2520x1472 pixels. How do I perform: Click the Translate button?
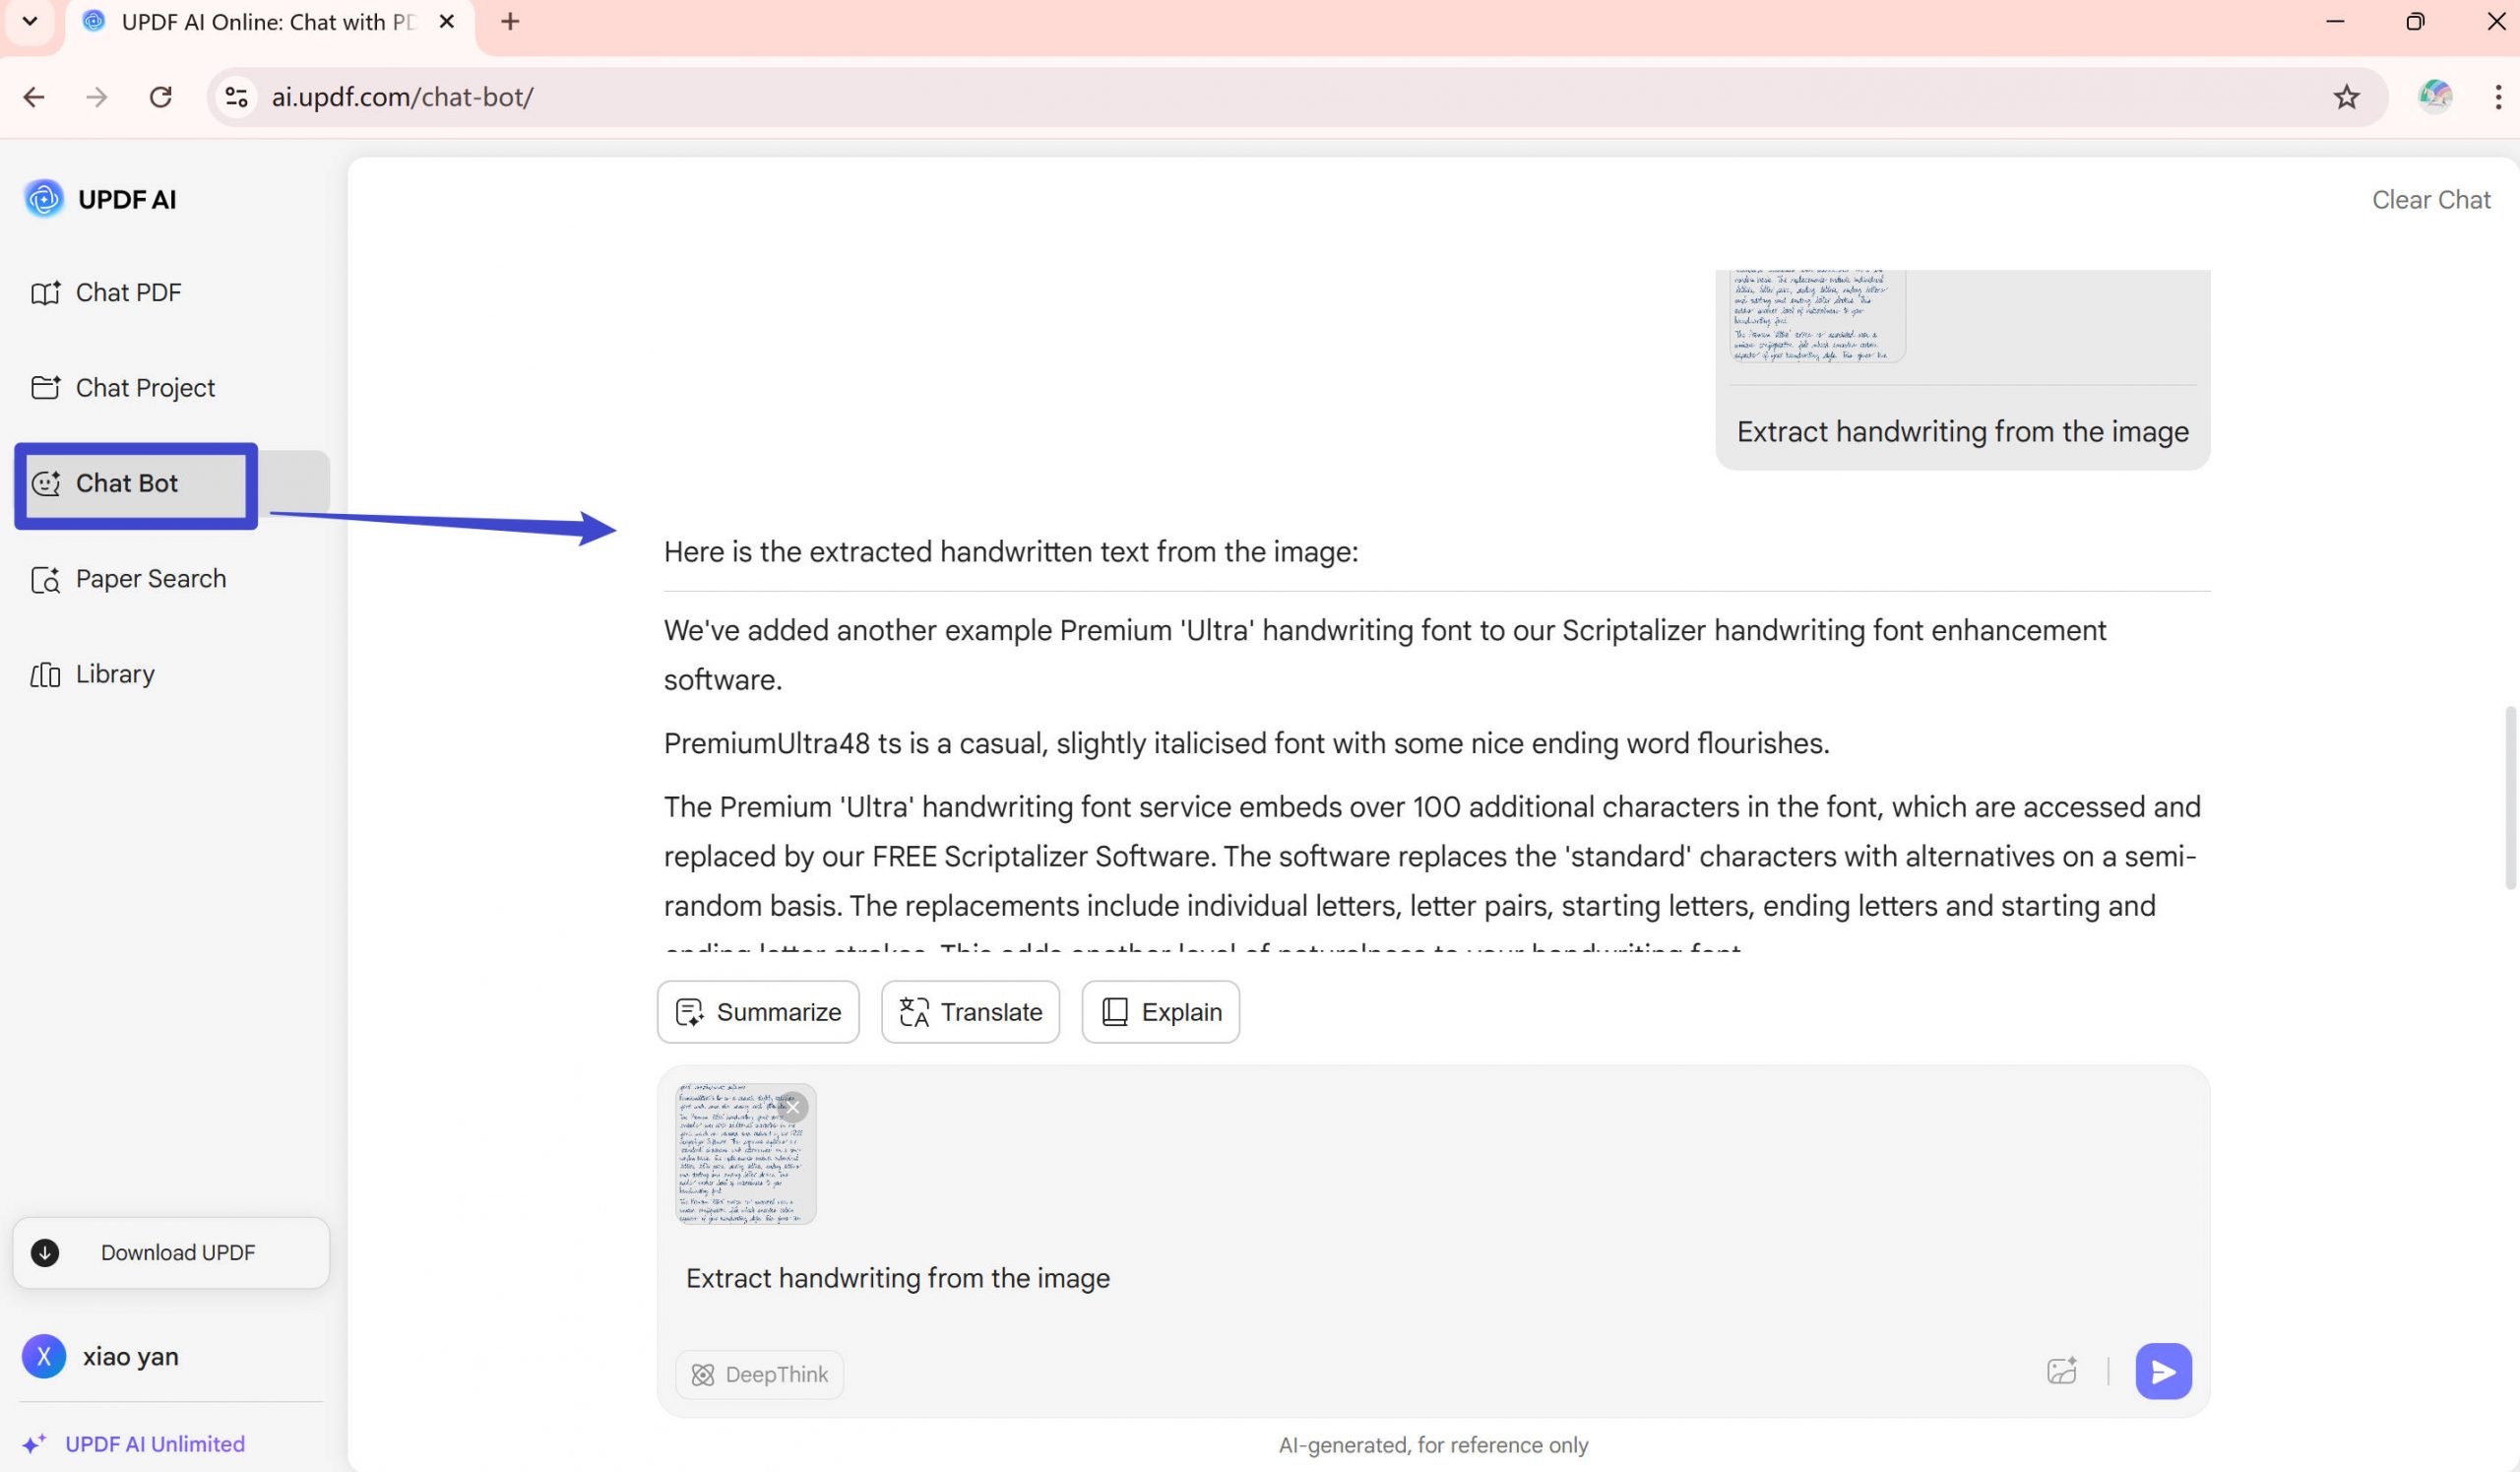pos(970,1012)
